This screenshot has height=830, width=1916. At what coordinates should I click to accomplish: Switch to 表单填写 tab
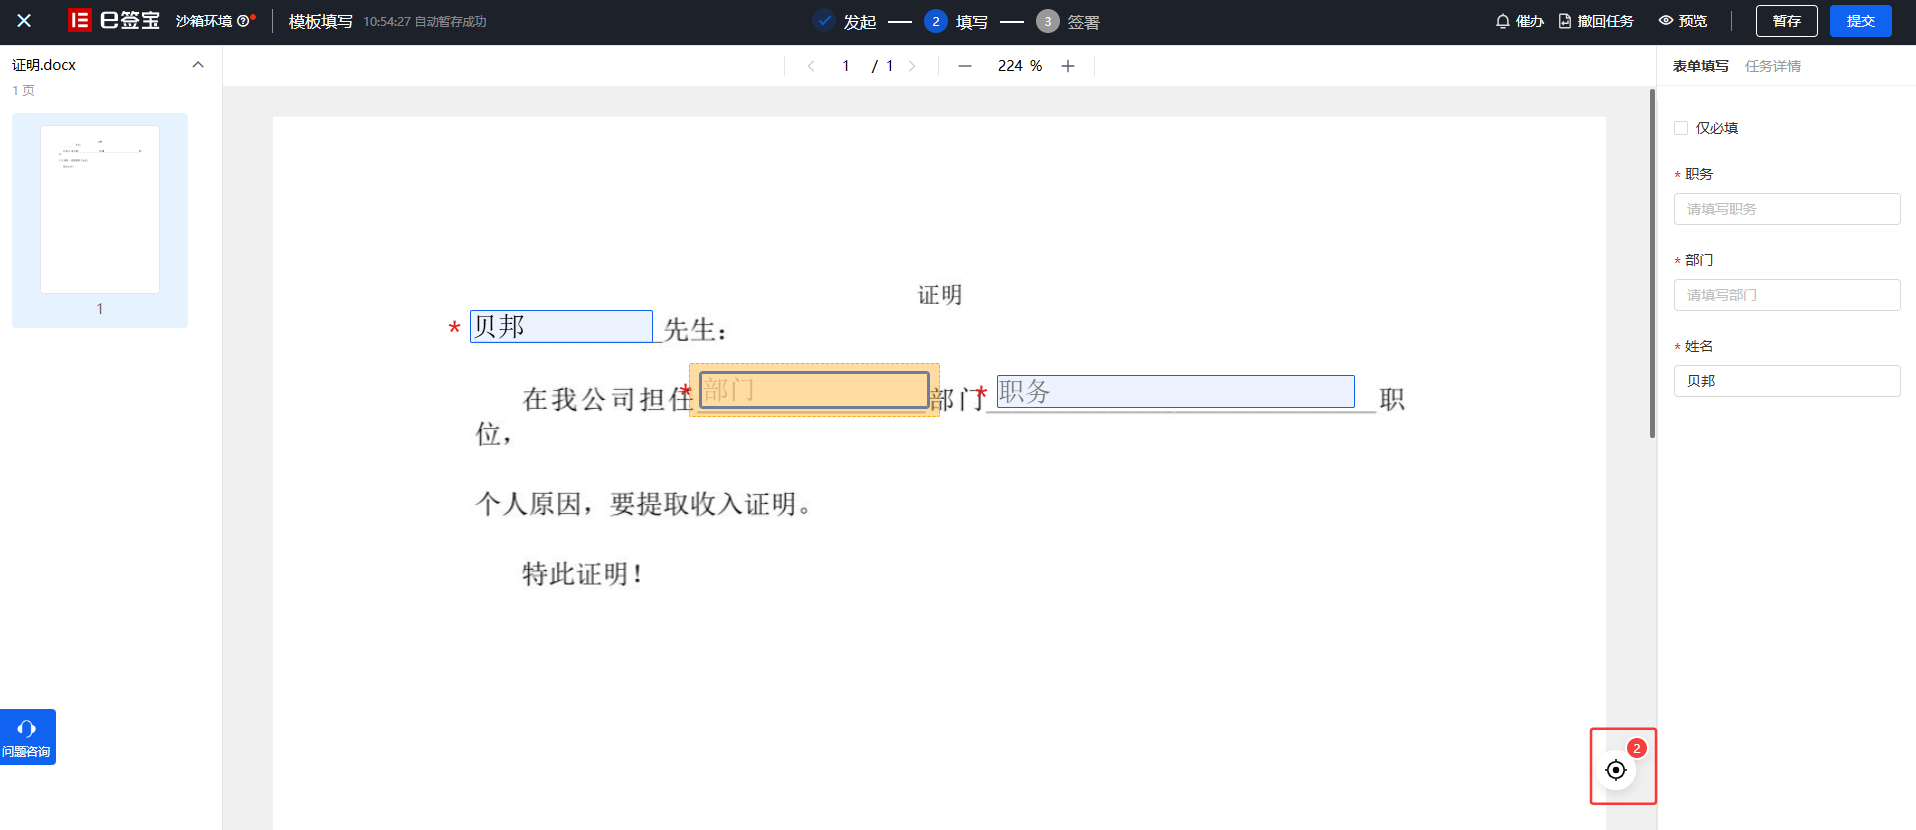[1700, 66]
